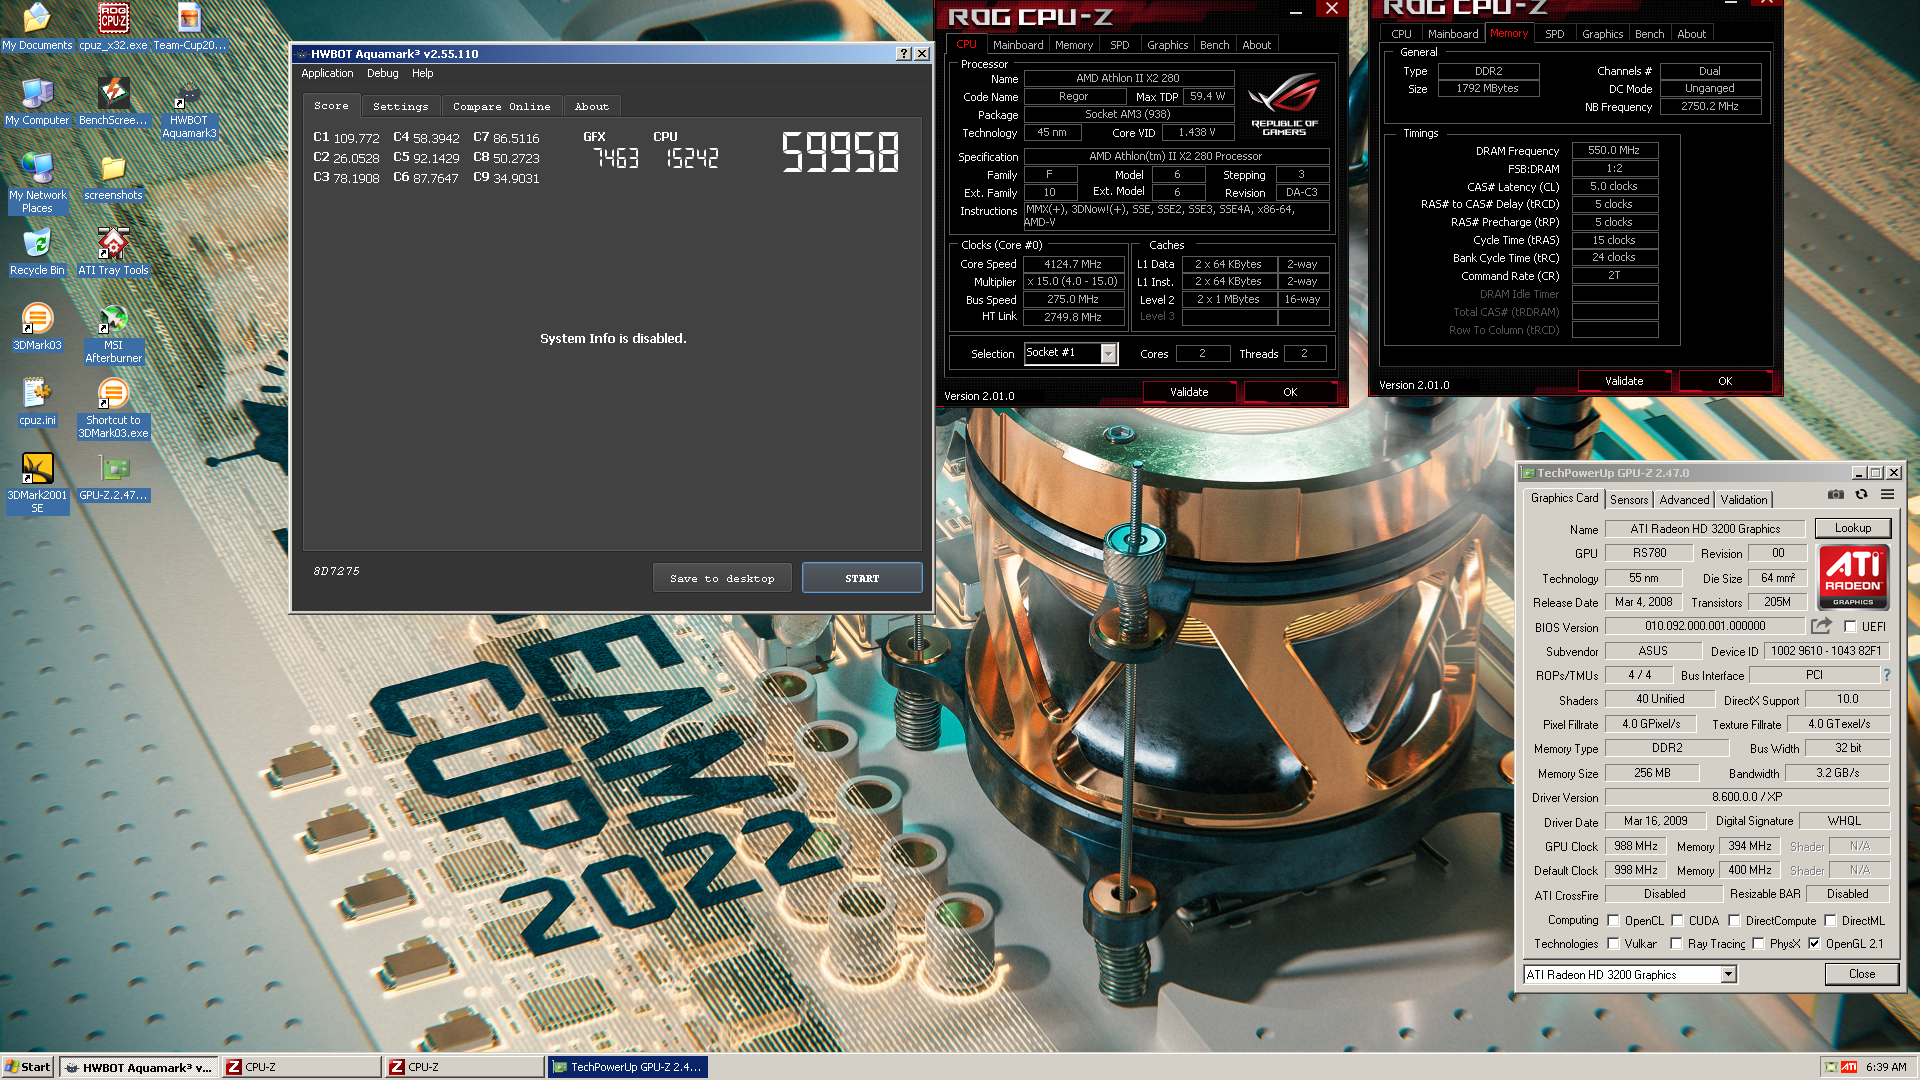Open screenshots folder on desktop

coord(113,177)
